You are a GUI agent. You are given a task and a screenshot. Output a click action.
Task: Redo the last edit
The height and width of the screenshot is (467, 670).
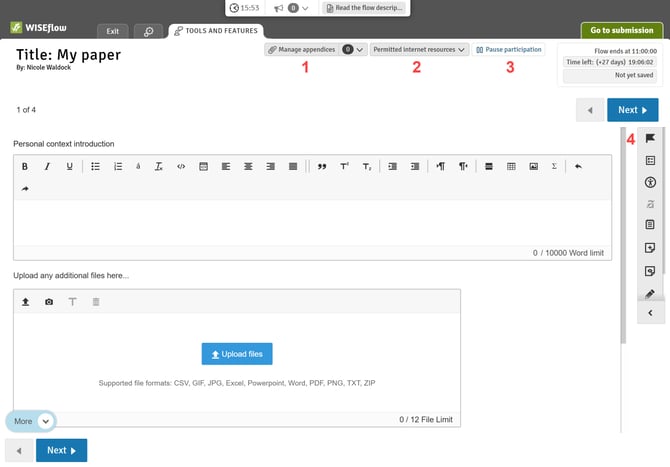25,189
